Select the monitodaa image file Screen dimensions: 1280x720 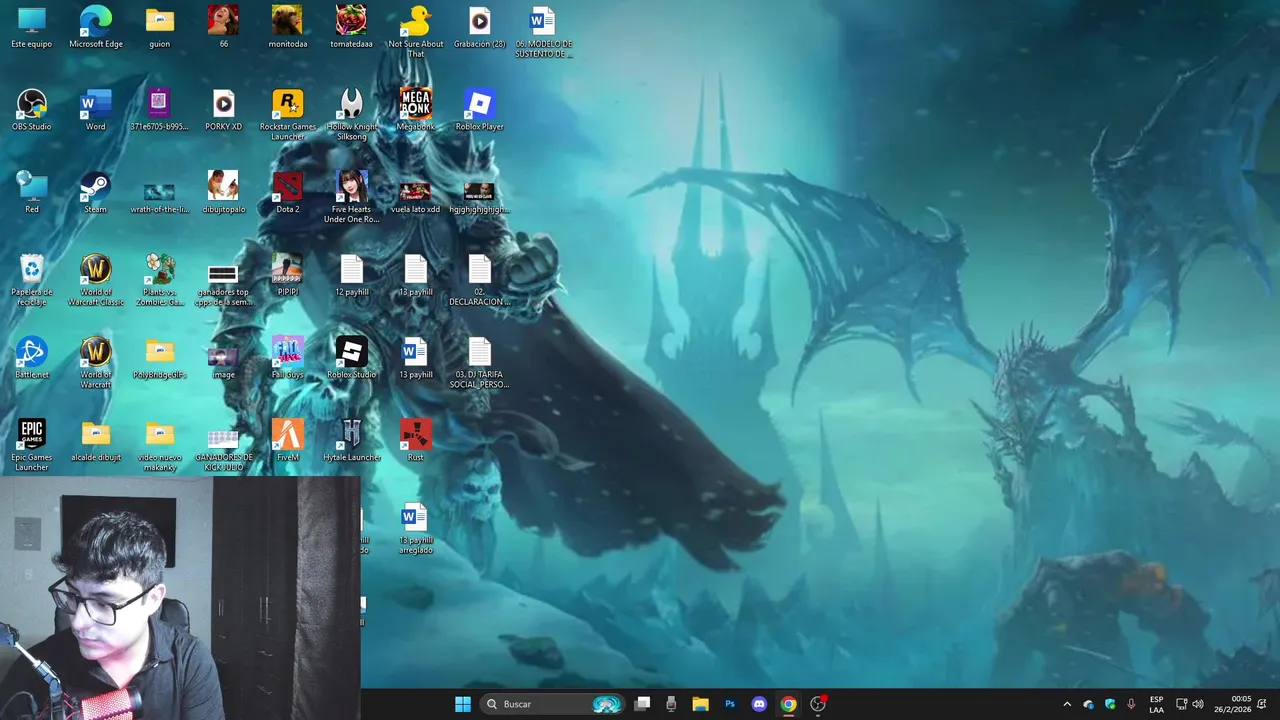(x=288, y=28)
